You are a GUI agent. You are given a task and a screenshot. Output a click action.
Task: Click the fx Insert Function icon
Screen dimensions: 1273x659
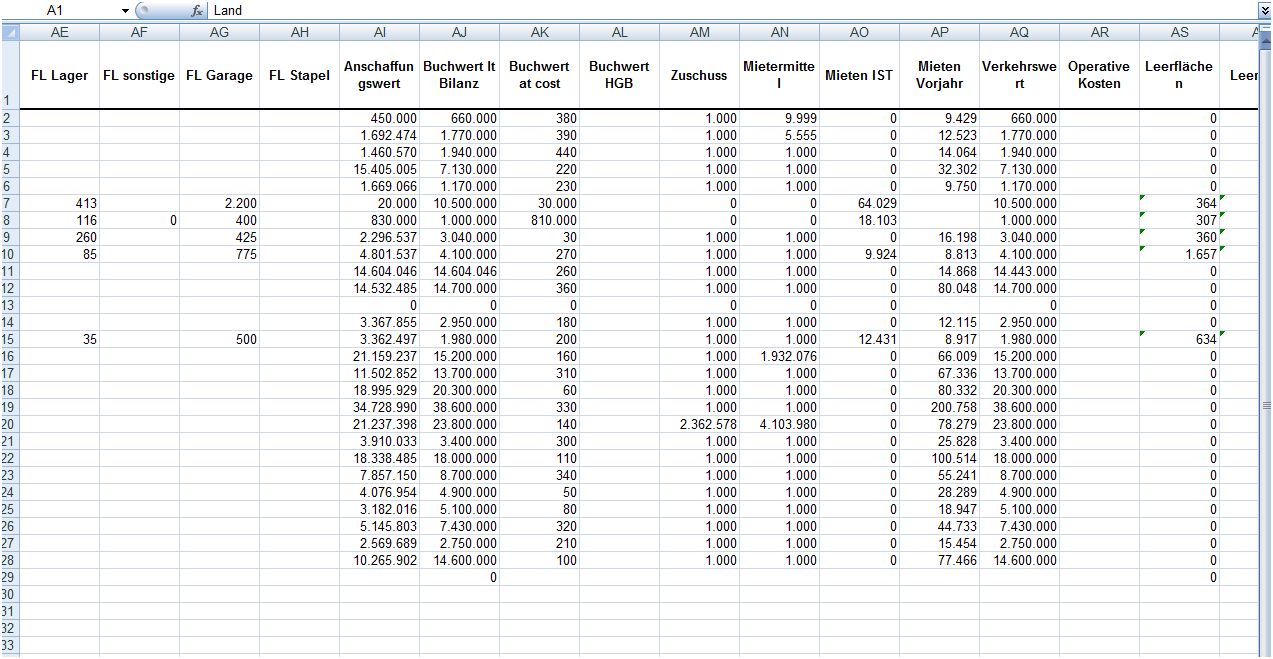point(197,10)
